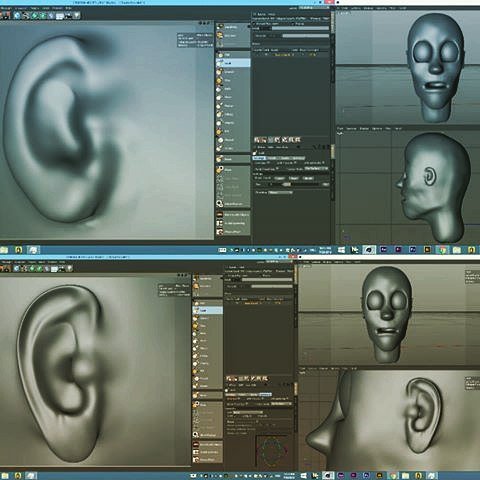Screen dimensions: 480x480
Task: Toggle Link Size checkbox in upper brush settings
Action: [x=269, y=163]
